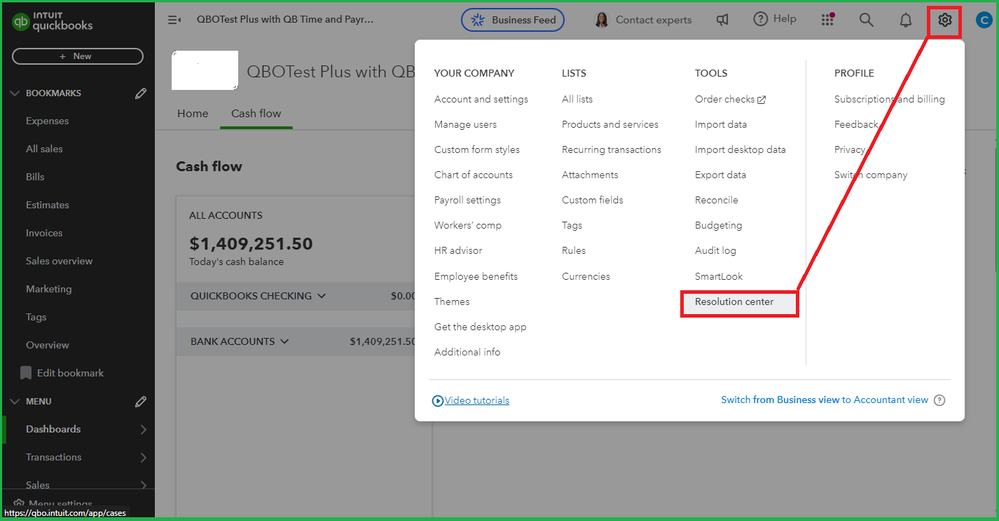The width and height of the screenshot is (999, 521).
Task: Select Resolution center from Tools
Action: point(734,301)
